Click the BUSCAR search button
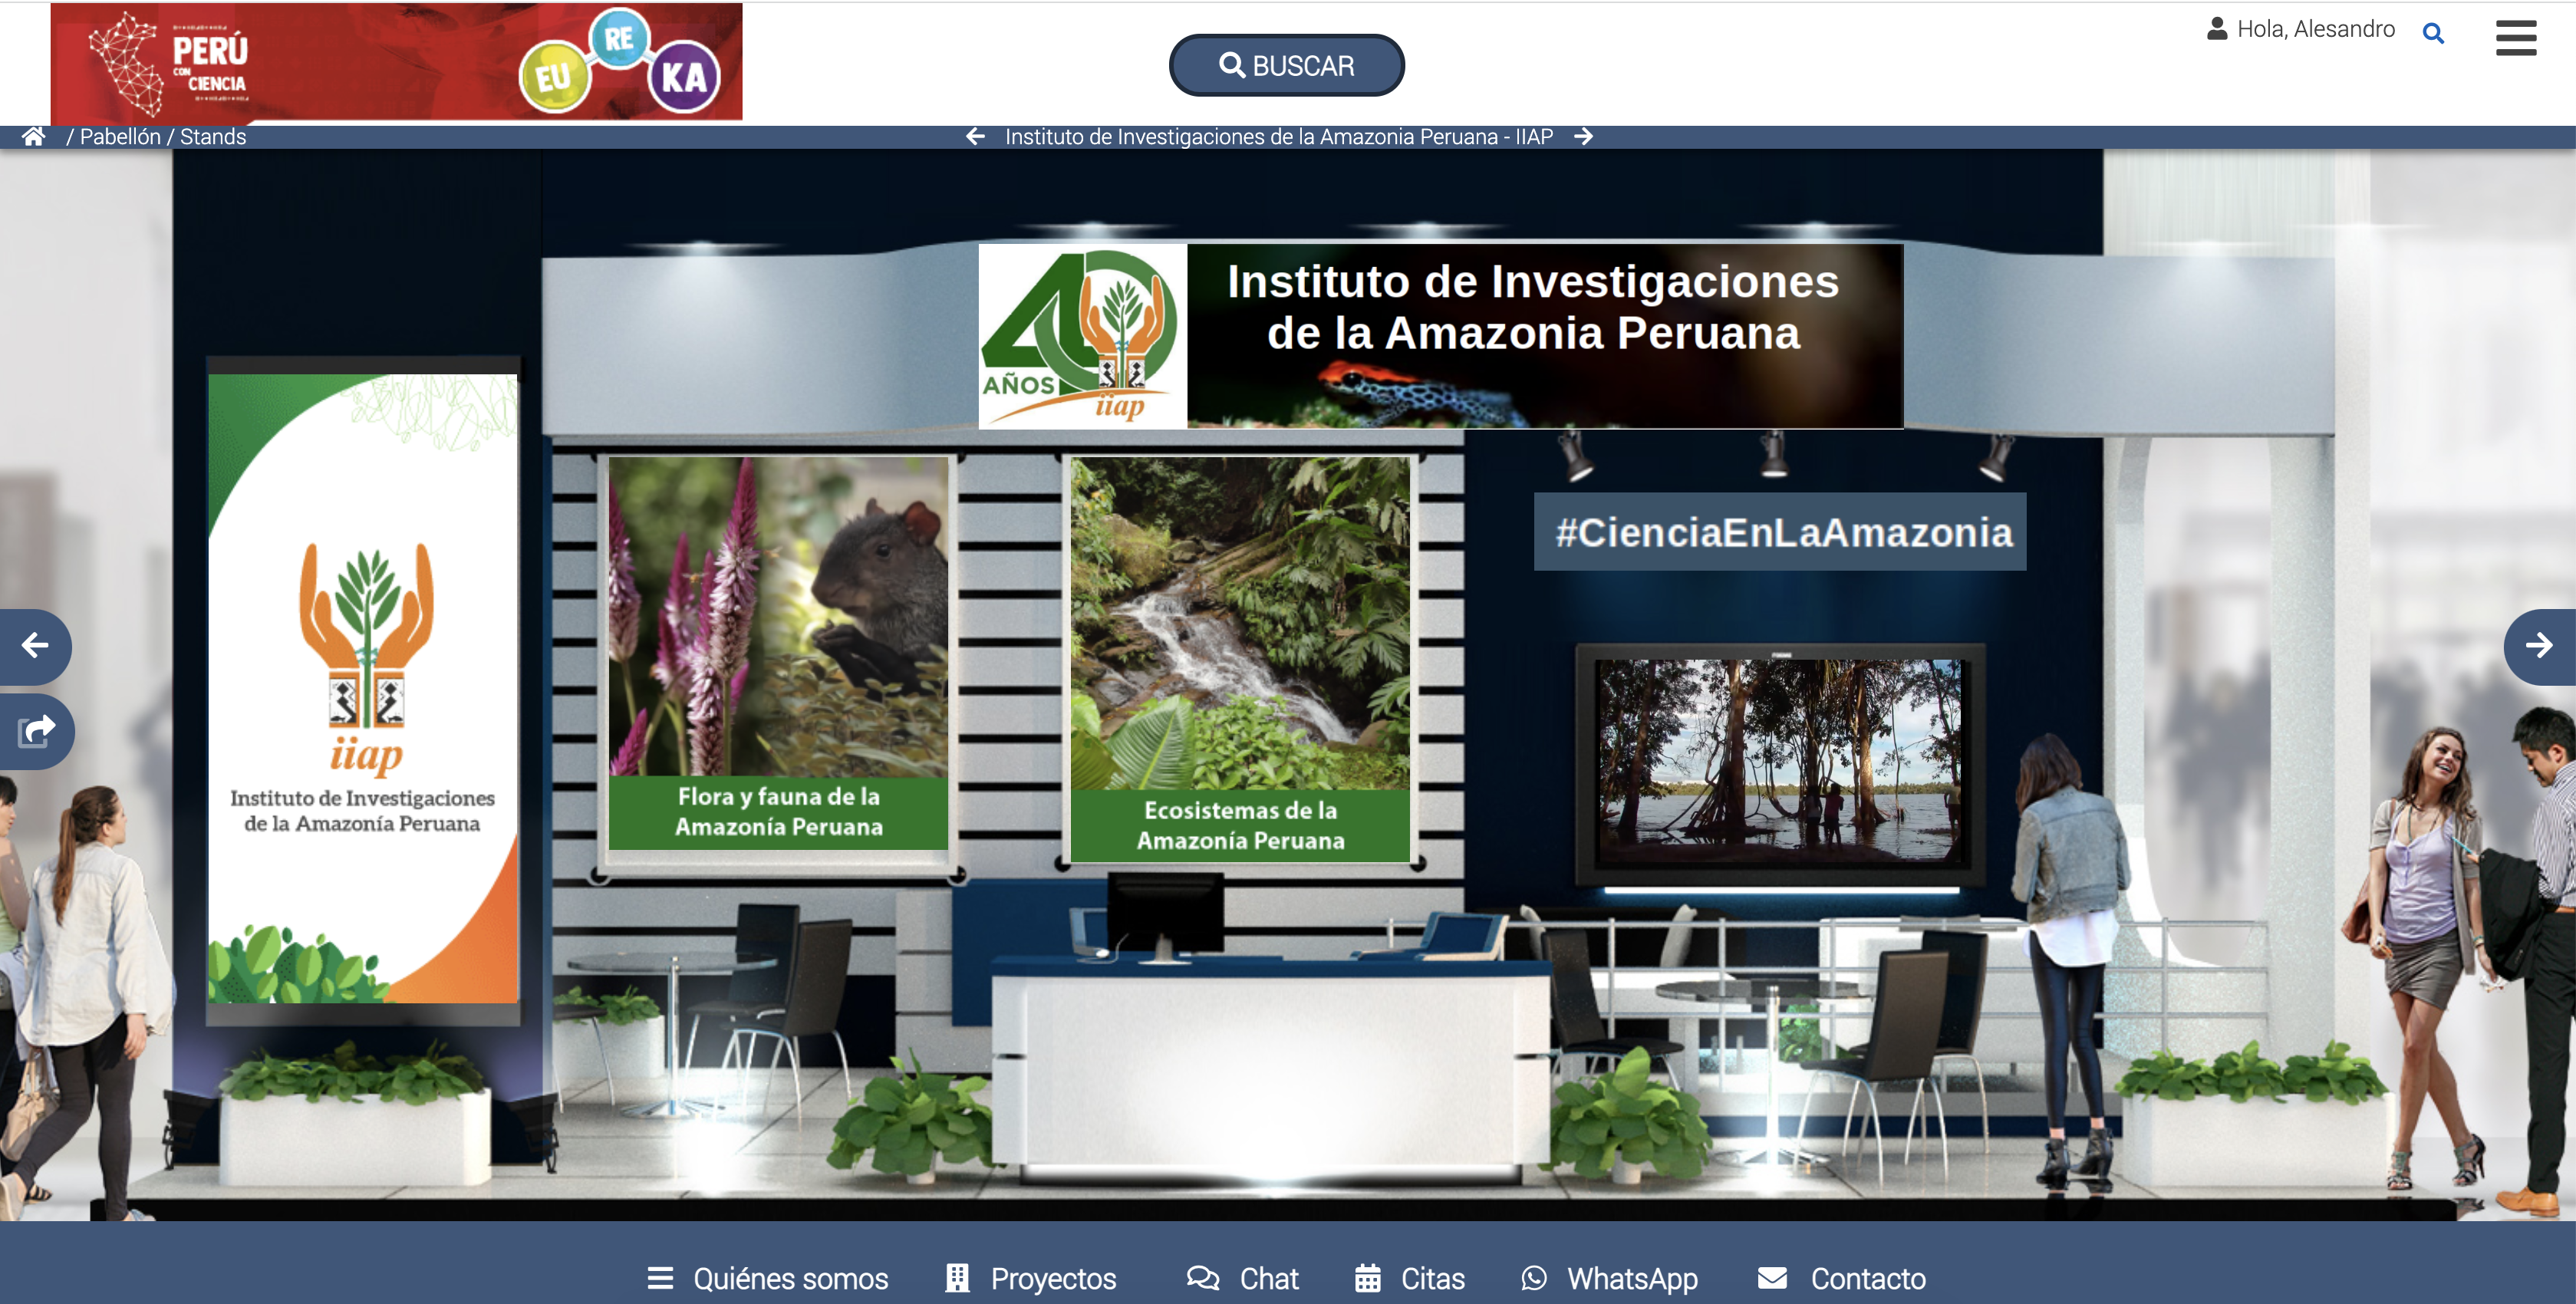This screenshot has width=2576, height=1304. point(1286,66)
